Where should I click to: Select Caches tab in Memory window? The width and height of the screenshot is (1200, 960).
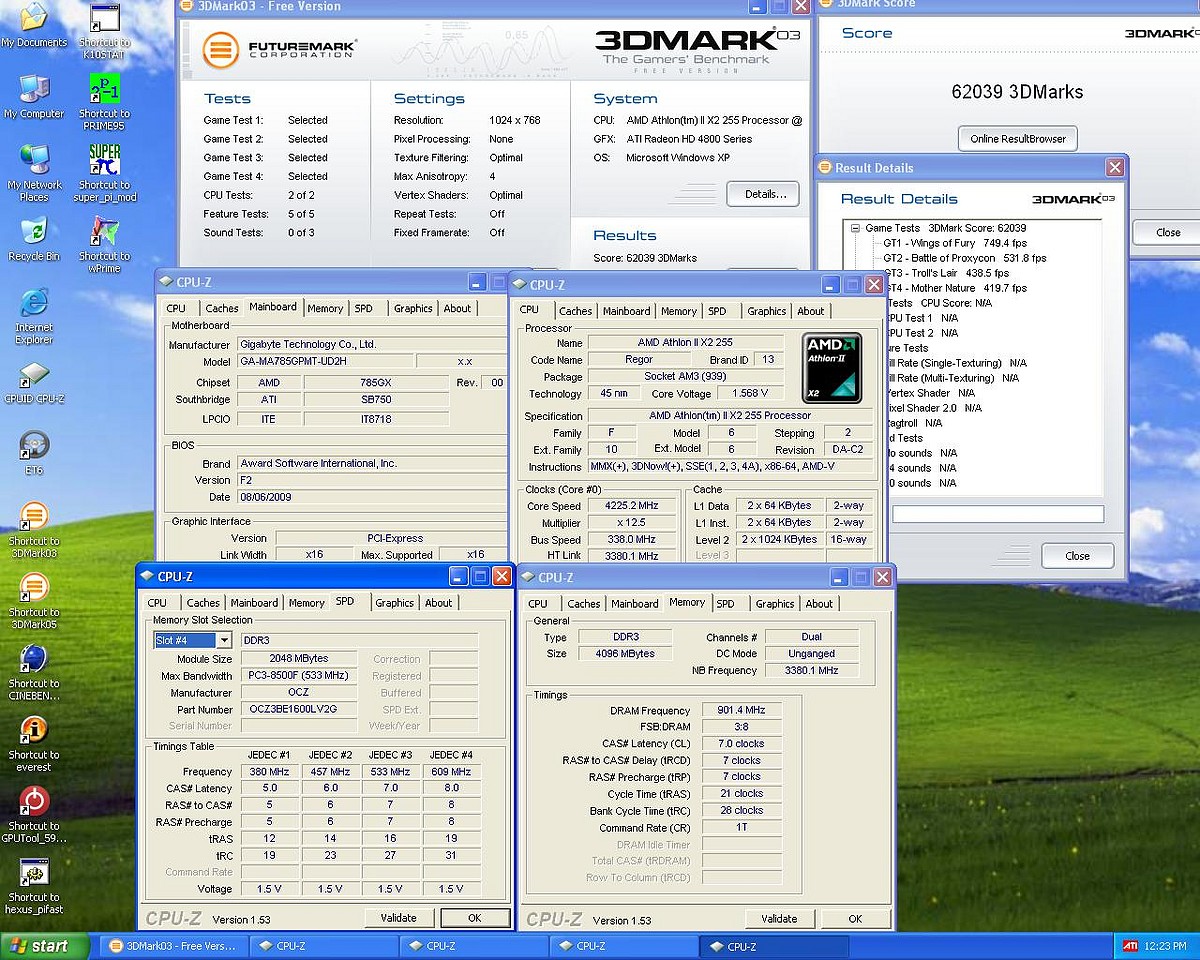[x=583, y=604]
